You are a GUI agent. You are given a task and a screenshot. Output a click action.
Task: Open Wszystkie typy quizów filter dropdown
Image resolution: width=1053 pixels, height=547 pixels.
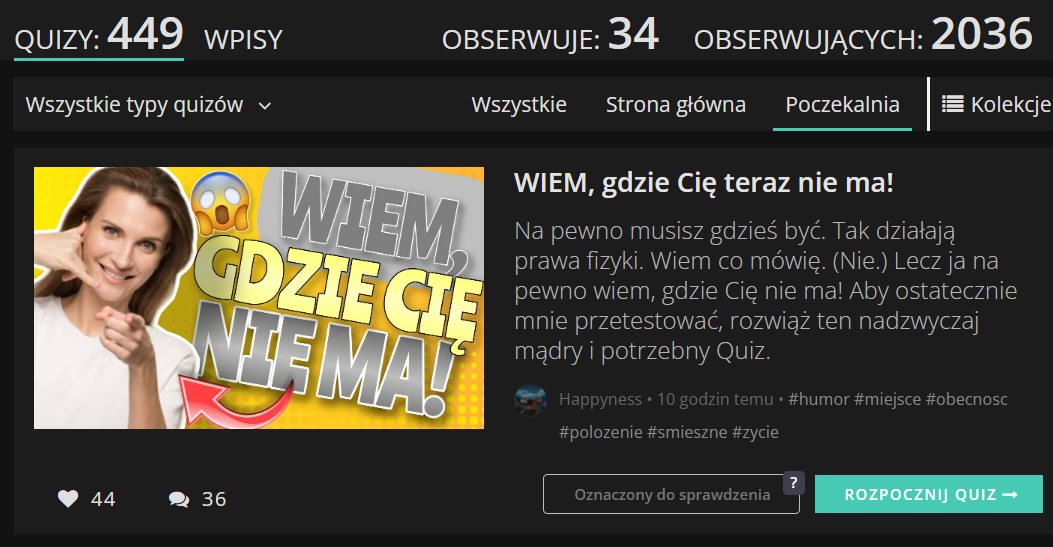(148, 105)
